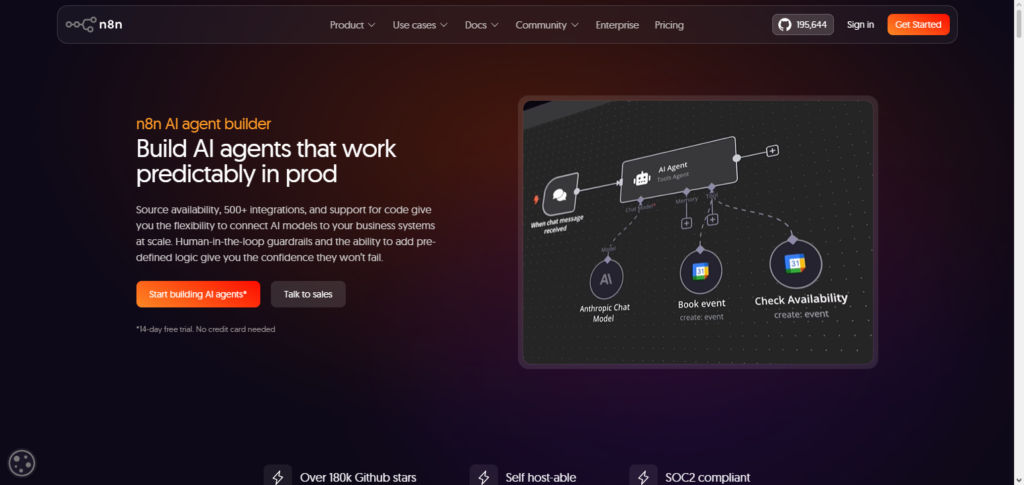The height and width of the screenshot is (485, 1024).
Task: Click the AI Agent robot node icon
Action: pos(643,178)
